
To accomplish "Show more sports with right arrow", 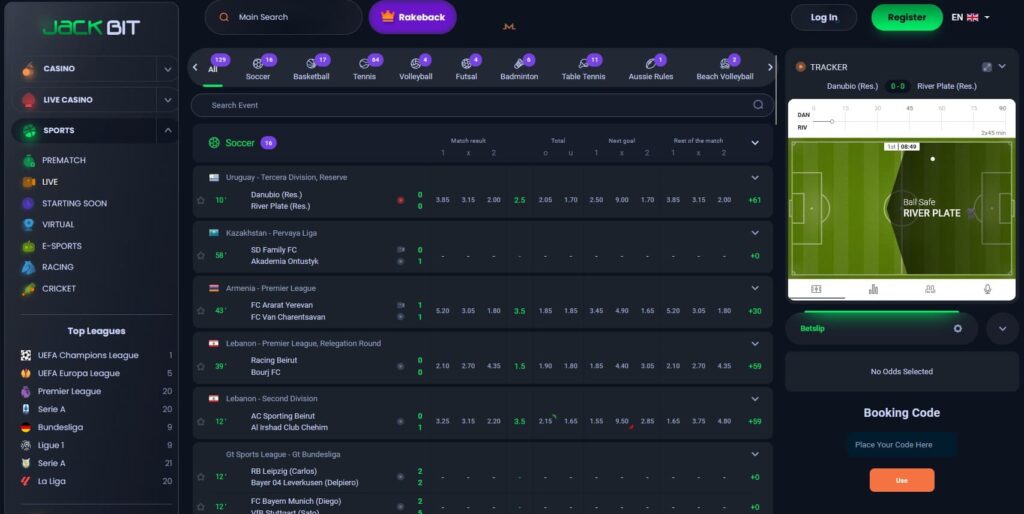I will 770,67.
